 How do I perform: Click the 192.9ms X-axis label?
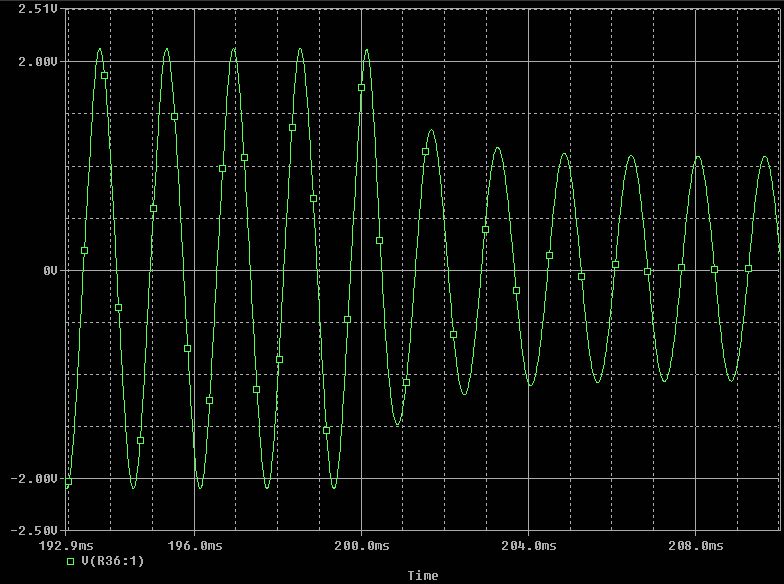point(66,546)
